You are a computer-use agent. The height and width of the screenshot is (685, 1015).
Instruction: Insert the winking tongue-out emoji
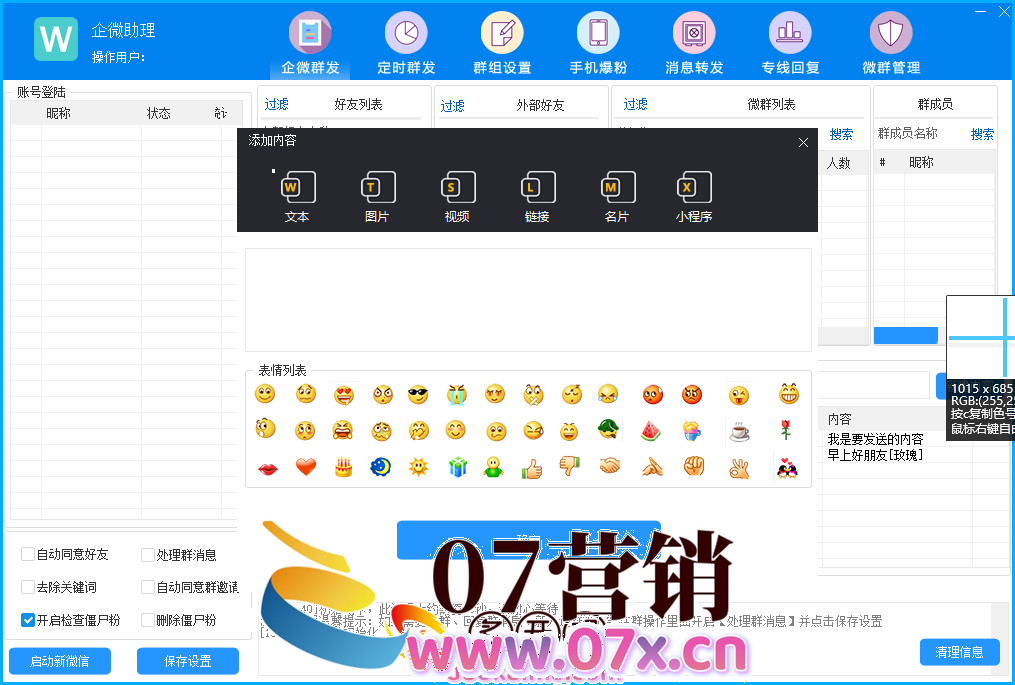pos(739,394)
